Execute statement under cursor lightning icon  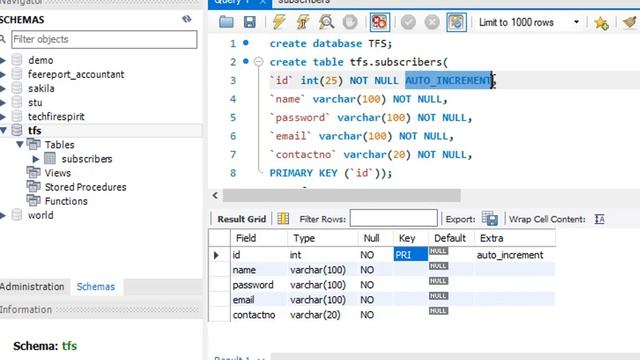click(x=302, y=22)
